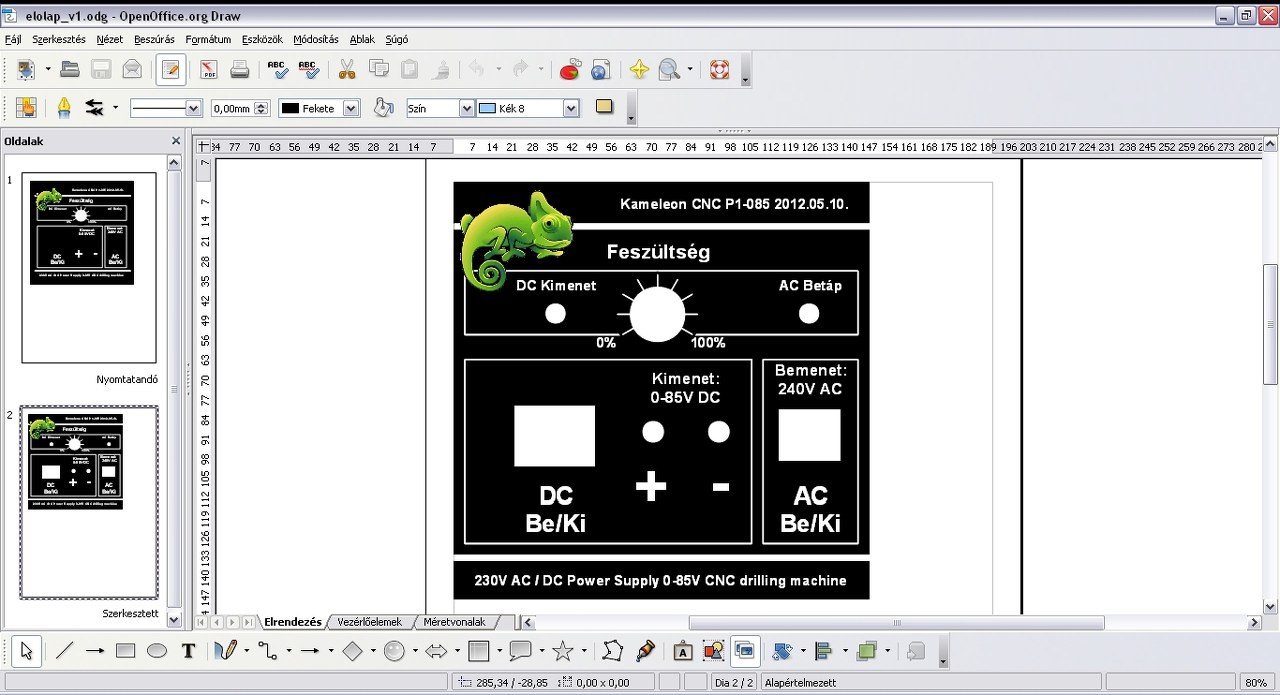
Task: Open the Eszközök menu
Action: coord(262,40)
